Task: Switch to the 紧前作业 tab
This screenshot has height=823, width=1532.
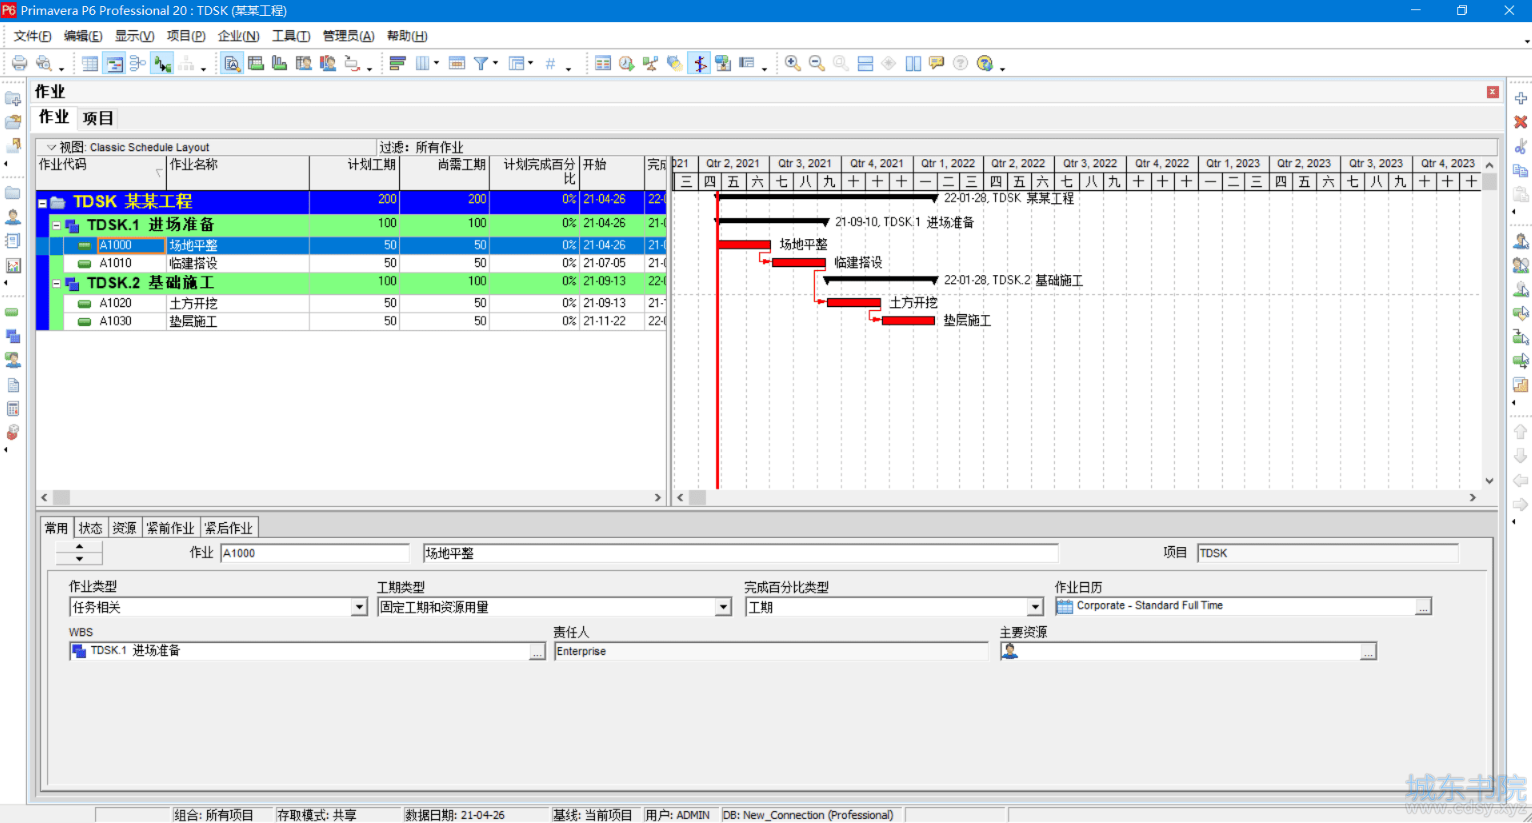Action: (170, 527)
